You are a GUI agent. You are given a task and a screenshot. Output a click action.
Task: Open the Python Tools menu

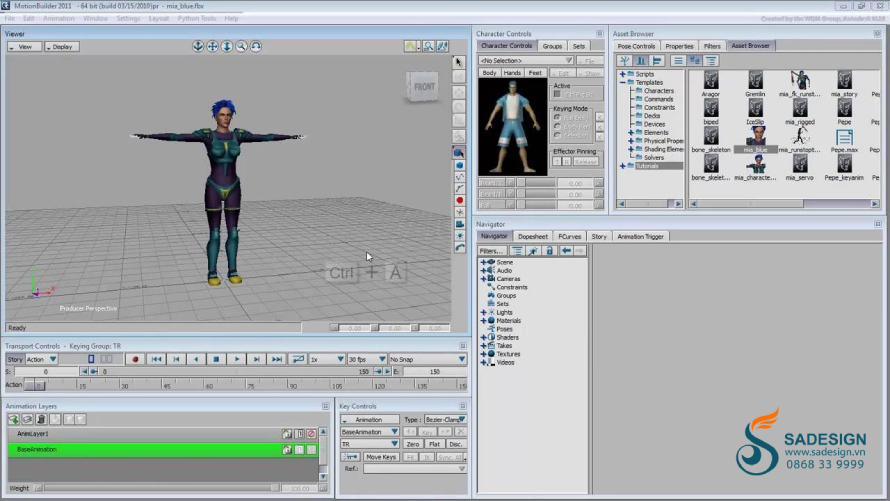(196, 19)
